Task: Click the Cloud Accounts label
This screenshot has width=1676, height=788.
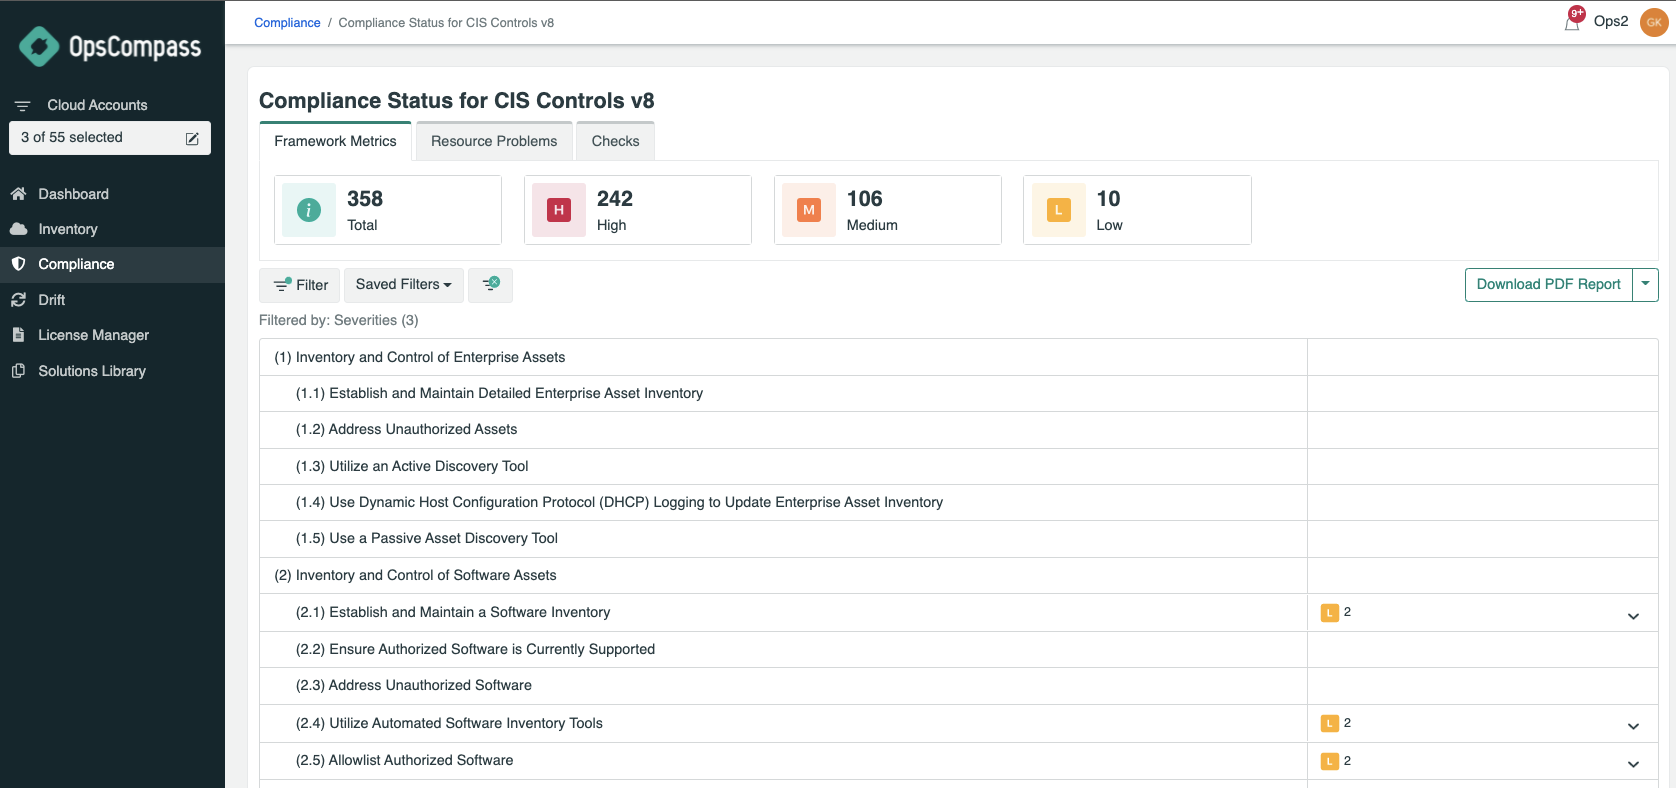Action: 97,105
